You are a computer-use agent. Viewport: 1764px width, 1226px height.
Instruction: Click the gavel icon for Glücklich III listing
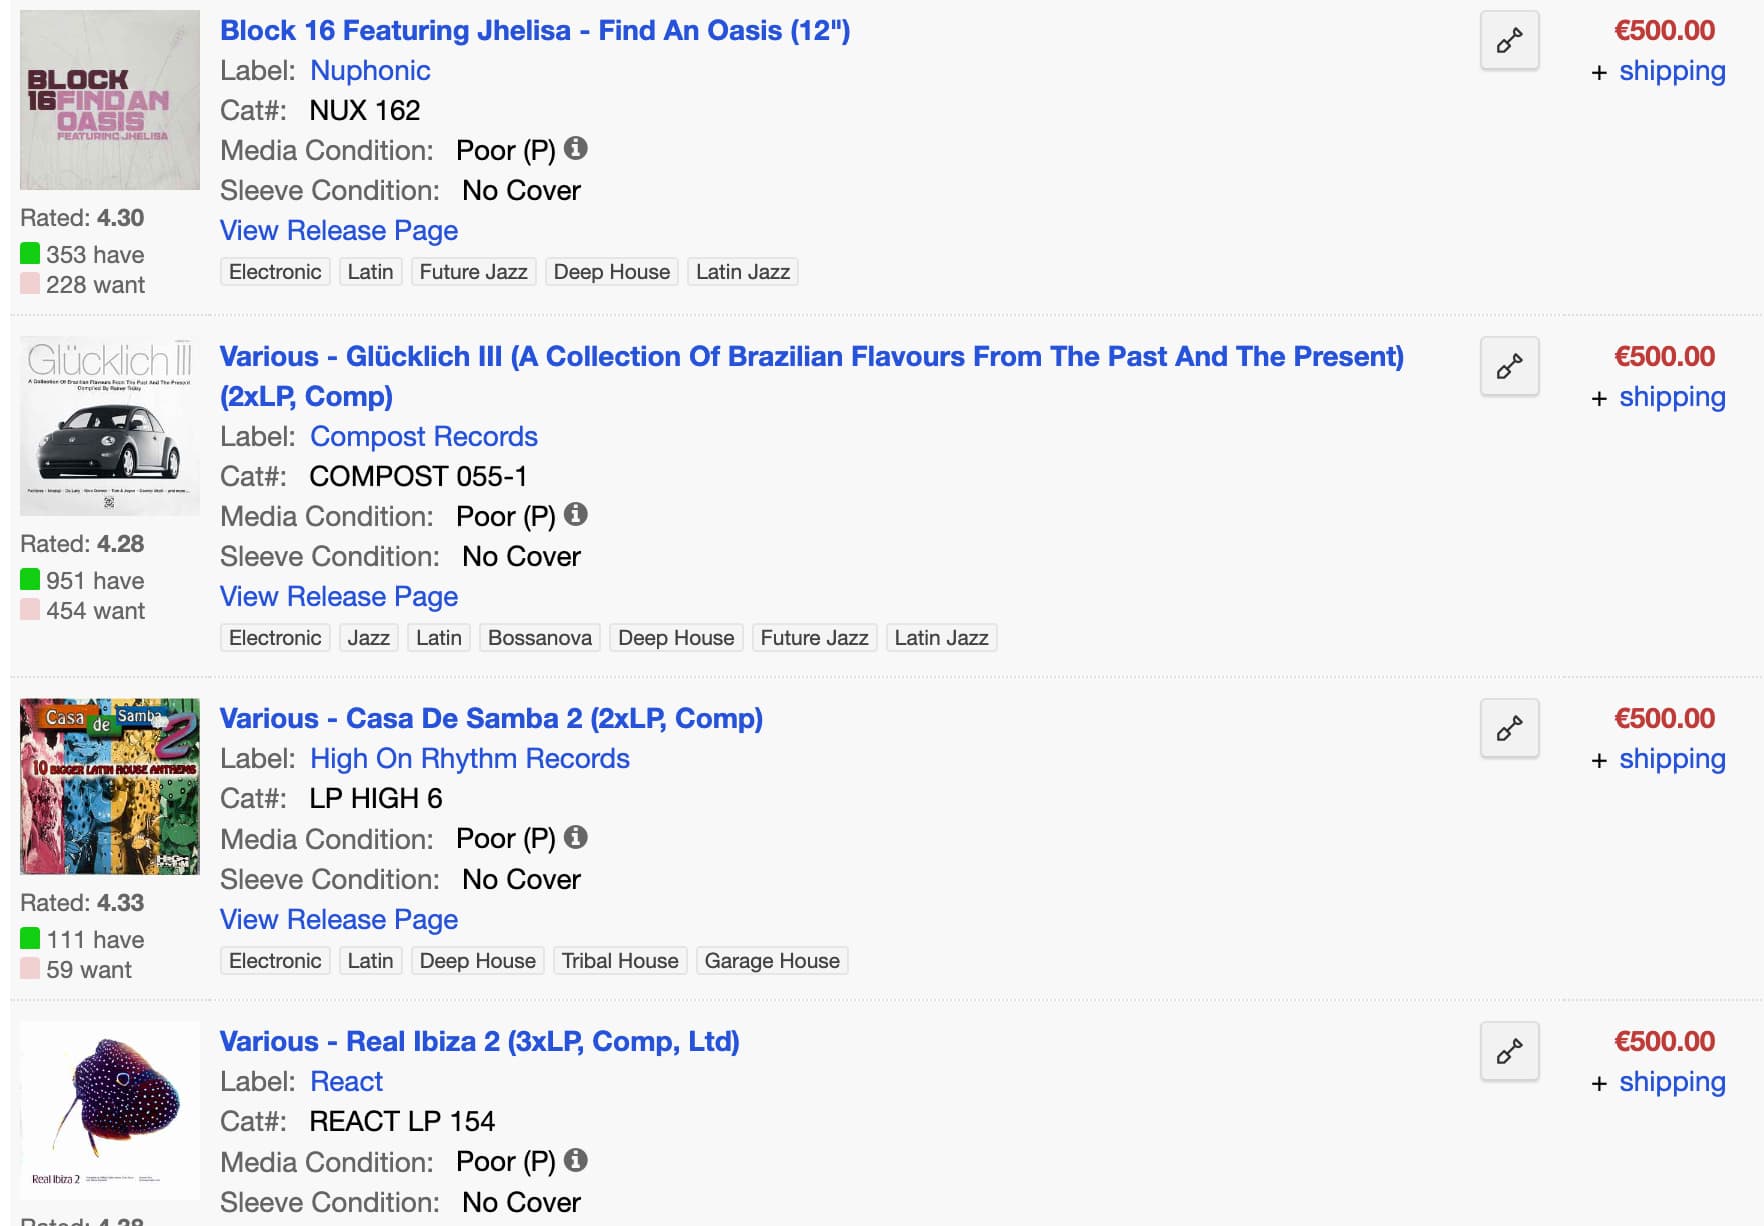pyautogui.click(x=1509, y=367)
